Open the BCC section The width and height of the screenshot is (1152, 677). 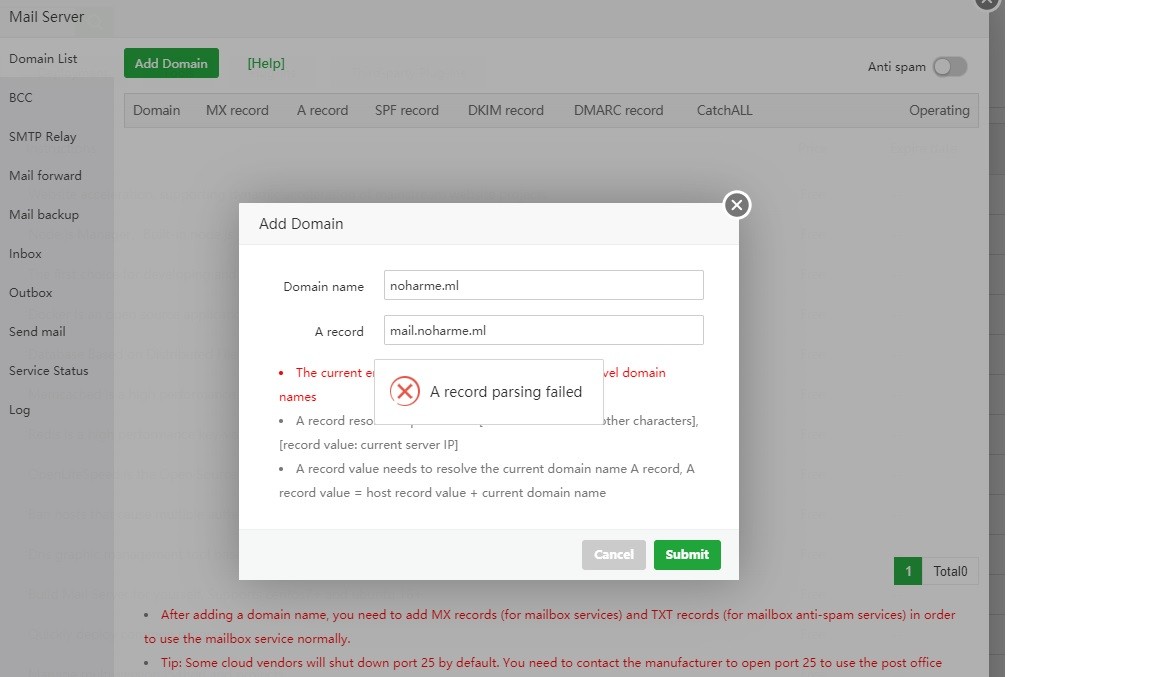pos(21,98)
